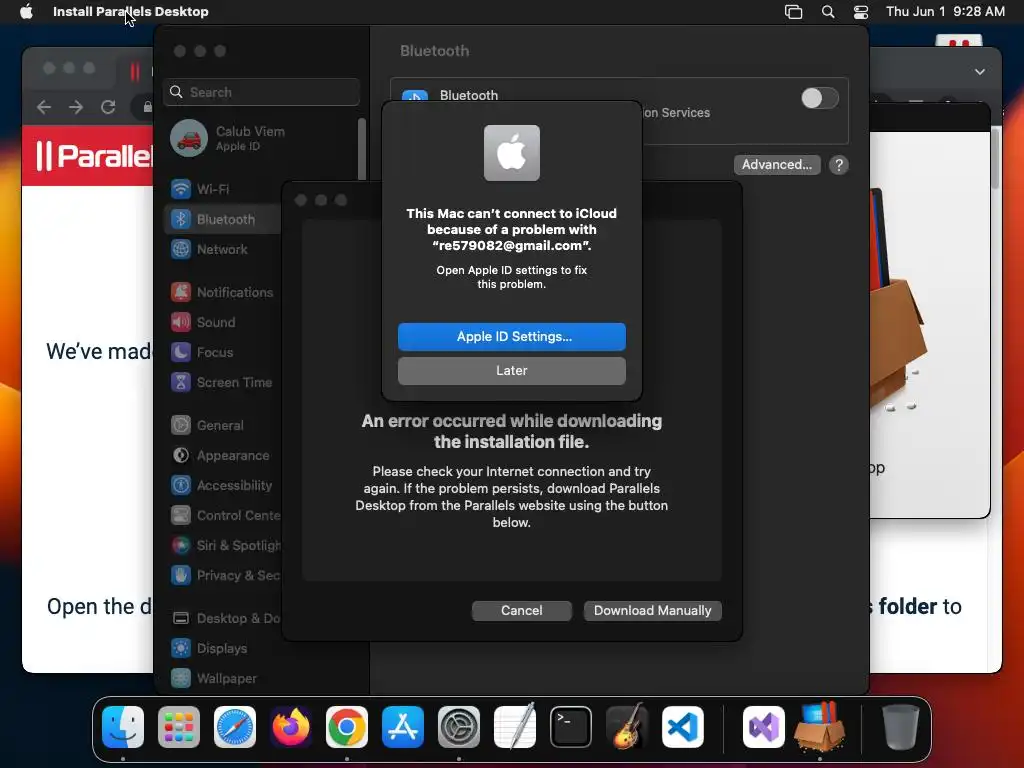Click the Parallels logo on webpage
Image resolution: width=1024 pixels, height=768 pixels.
click(x=95, y=156)
